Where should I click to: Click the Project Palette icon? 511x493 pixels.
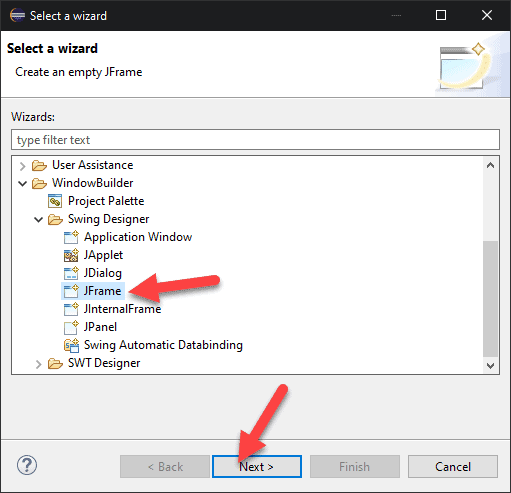pos(55,201)
